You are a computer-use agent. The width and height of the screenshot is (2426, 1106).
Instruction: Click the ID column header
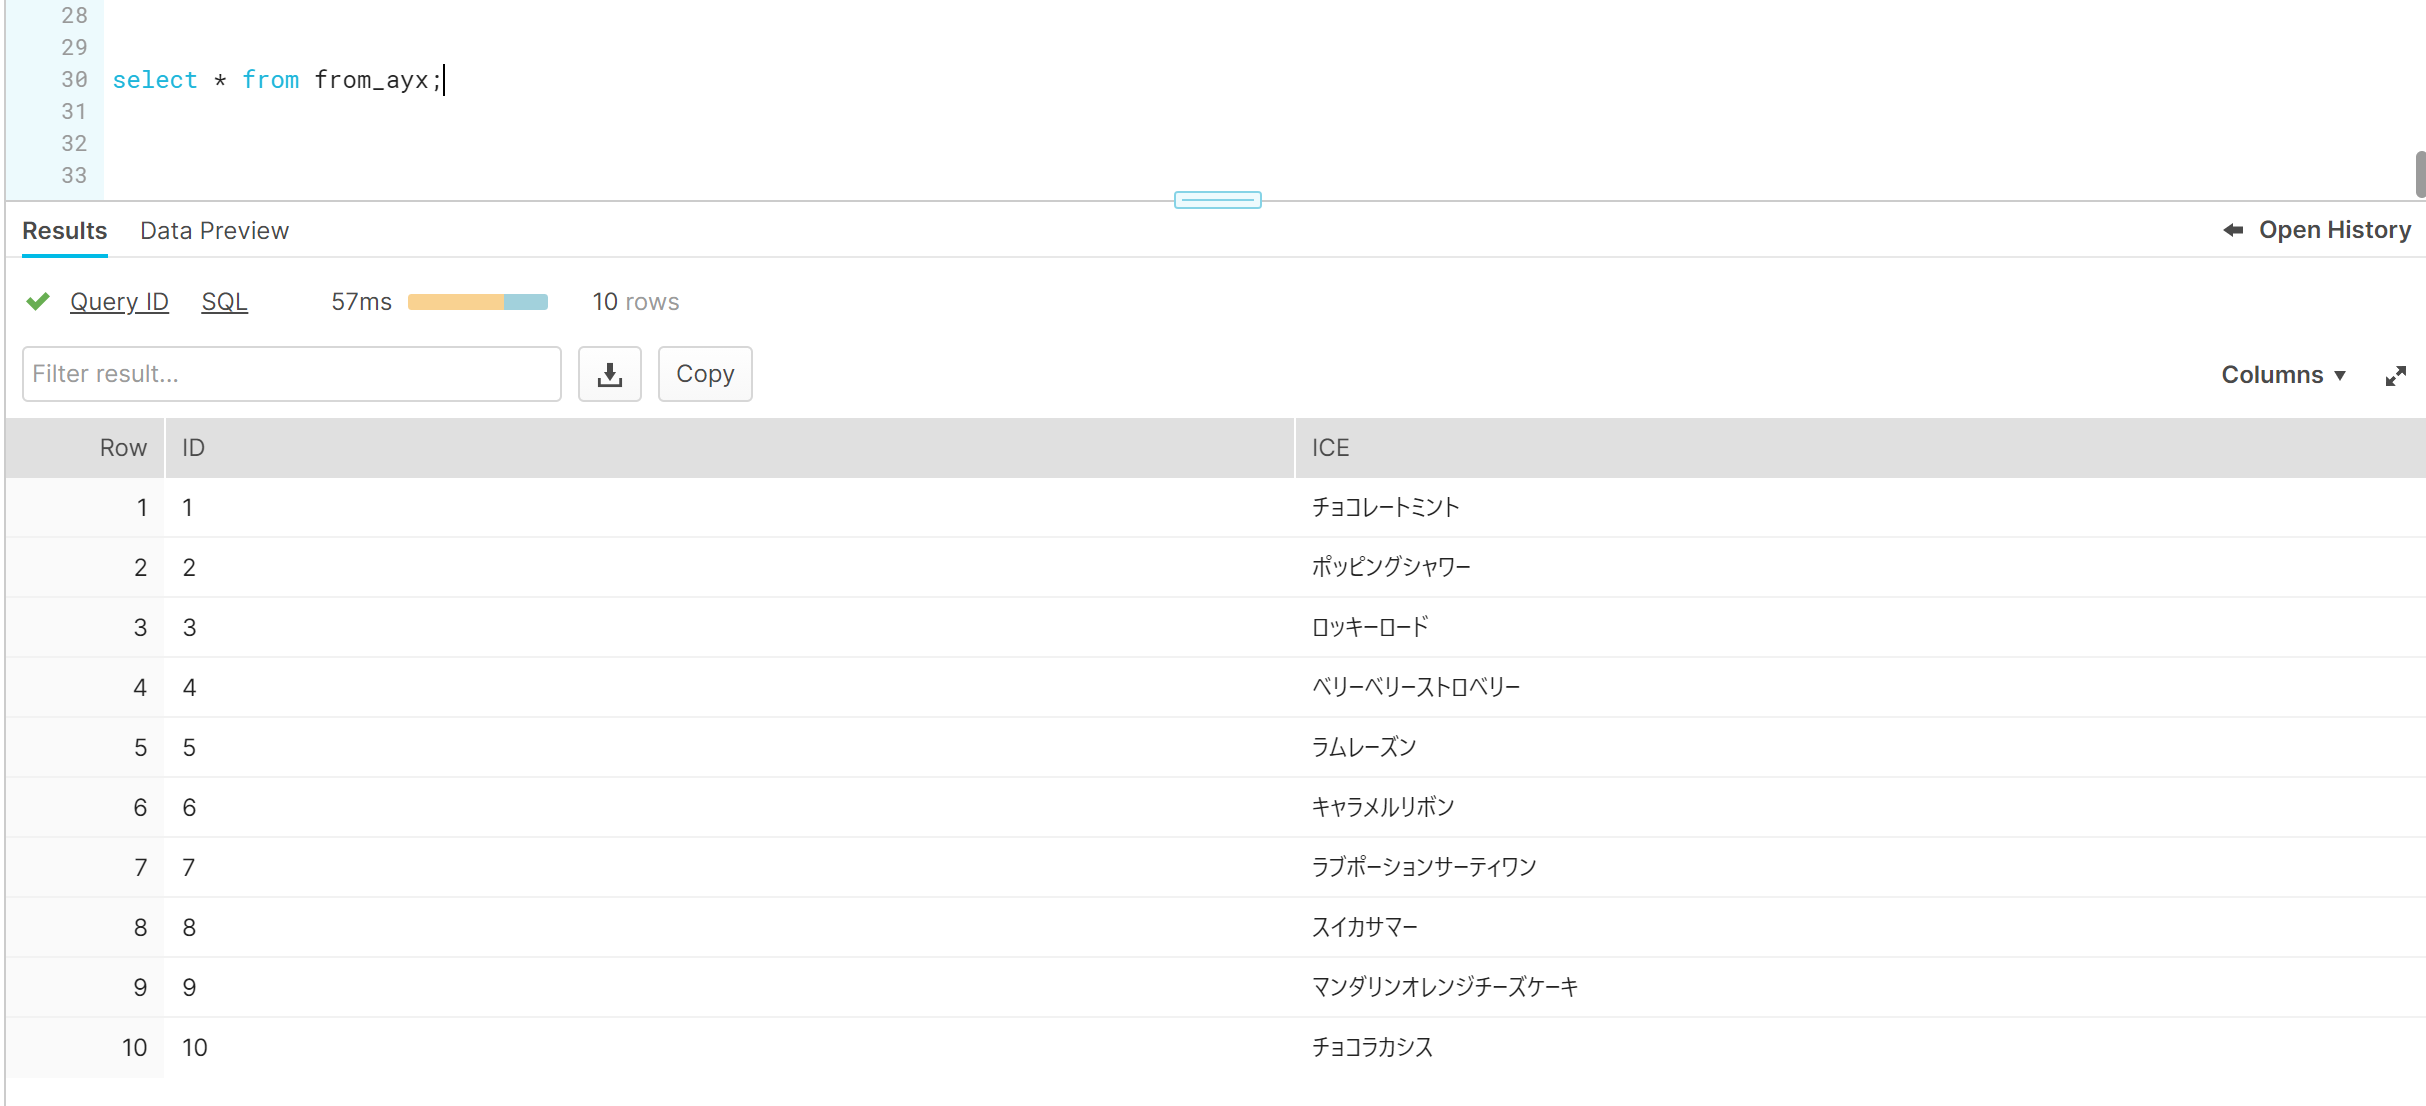tap(192, 447)
